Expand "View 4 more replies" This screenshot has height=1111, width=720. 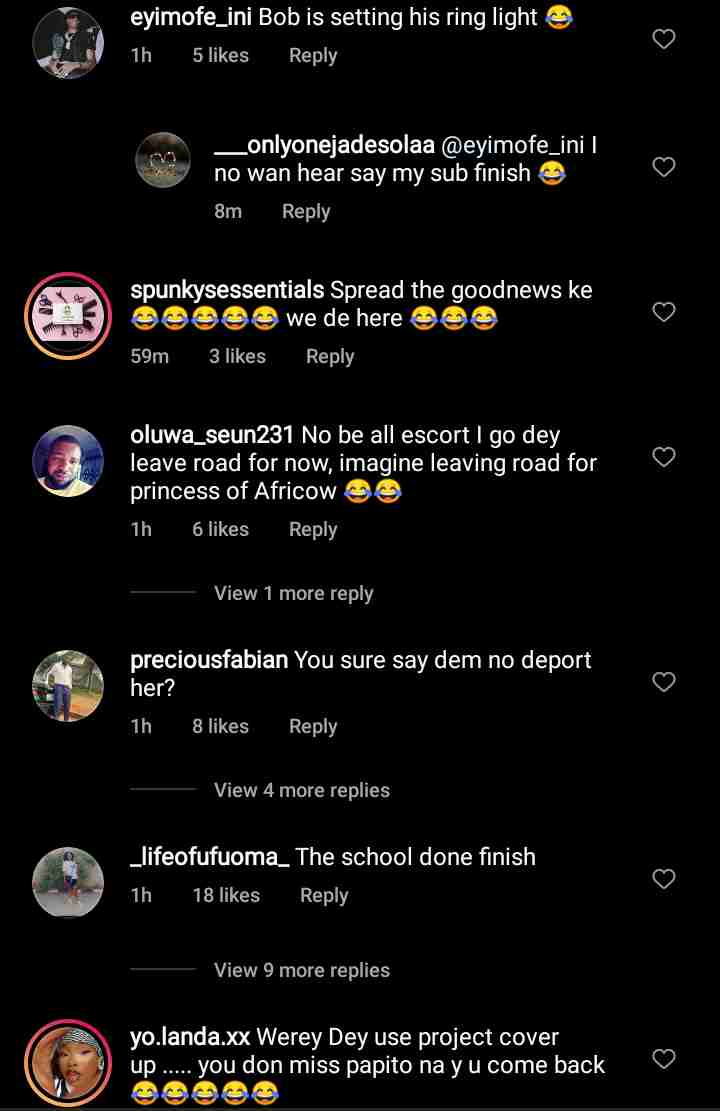click(x=301, y=790)
